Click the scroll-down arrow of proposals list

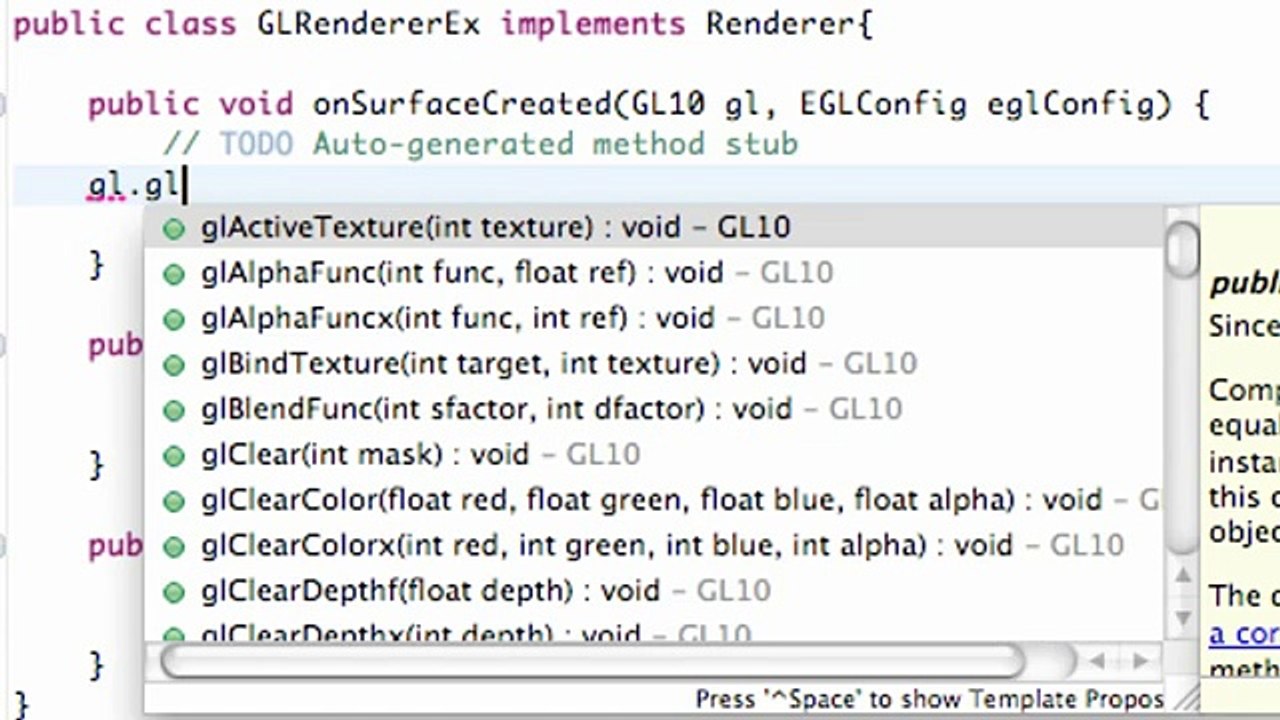click(x=1183, y=617)
